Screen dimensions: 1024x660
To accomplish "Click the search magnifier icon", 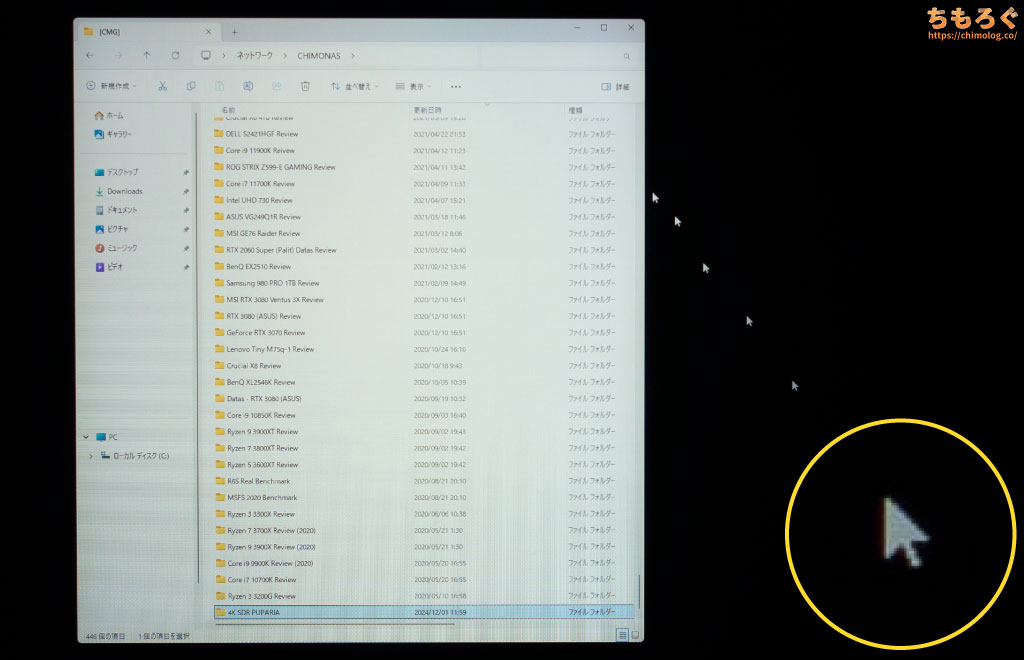I will 627,57.
